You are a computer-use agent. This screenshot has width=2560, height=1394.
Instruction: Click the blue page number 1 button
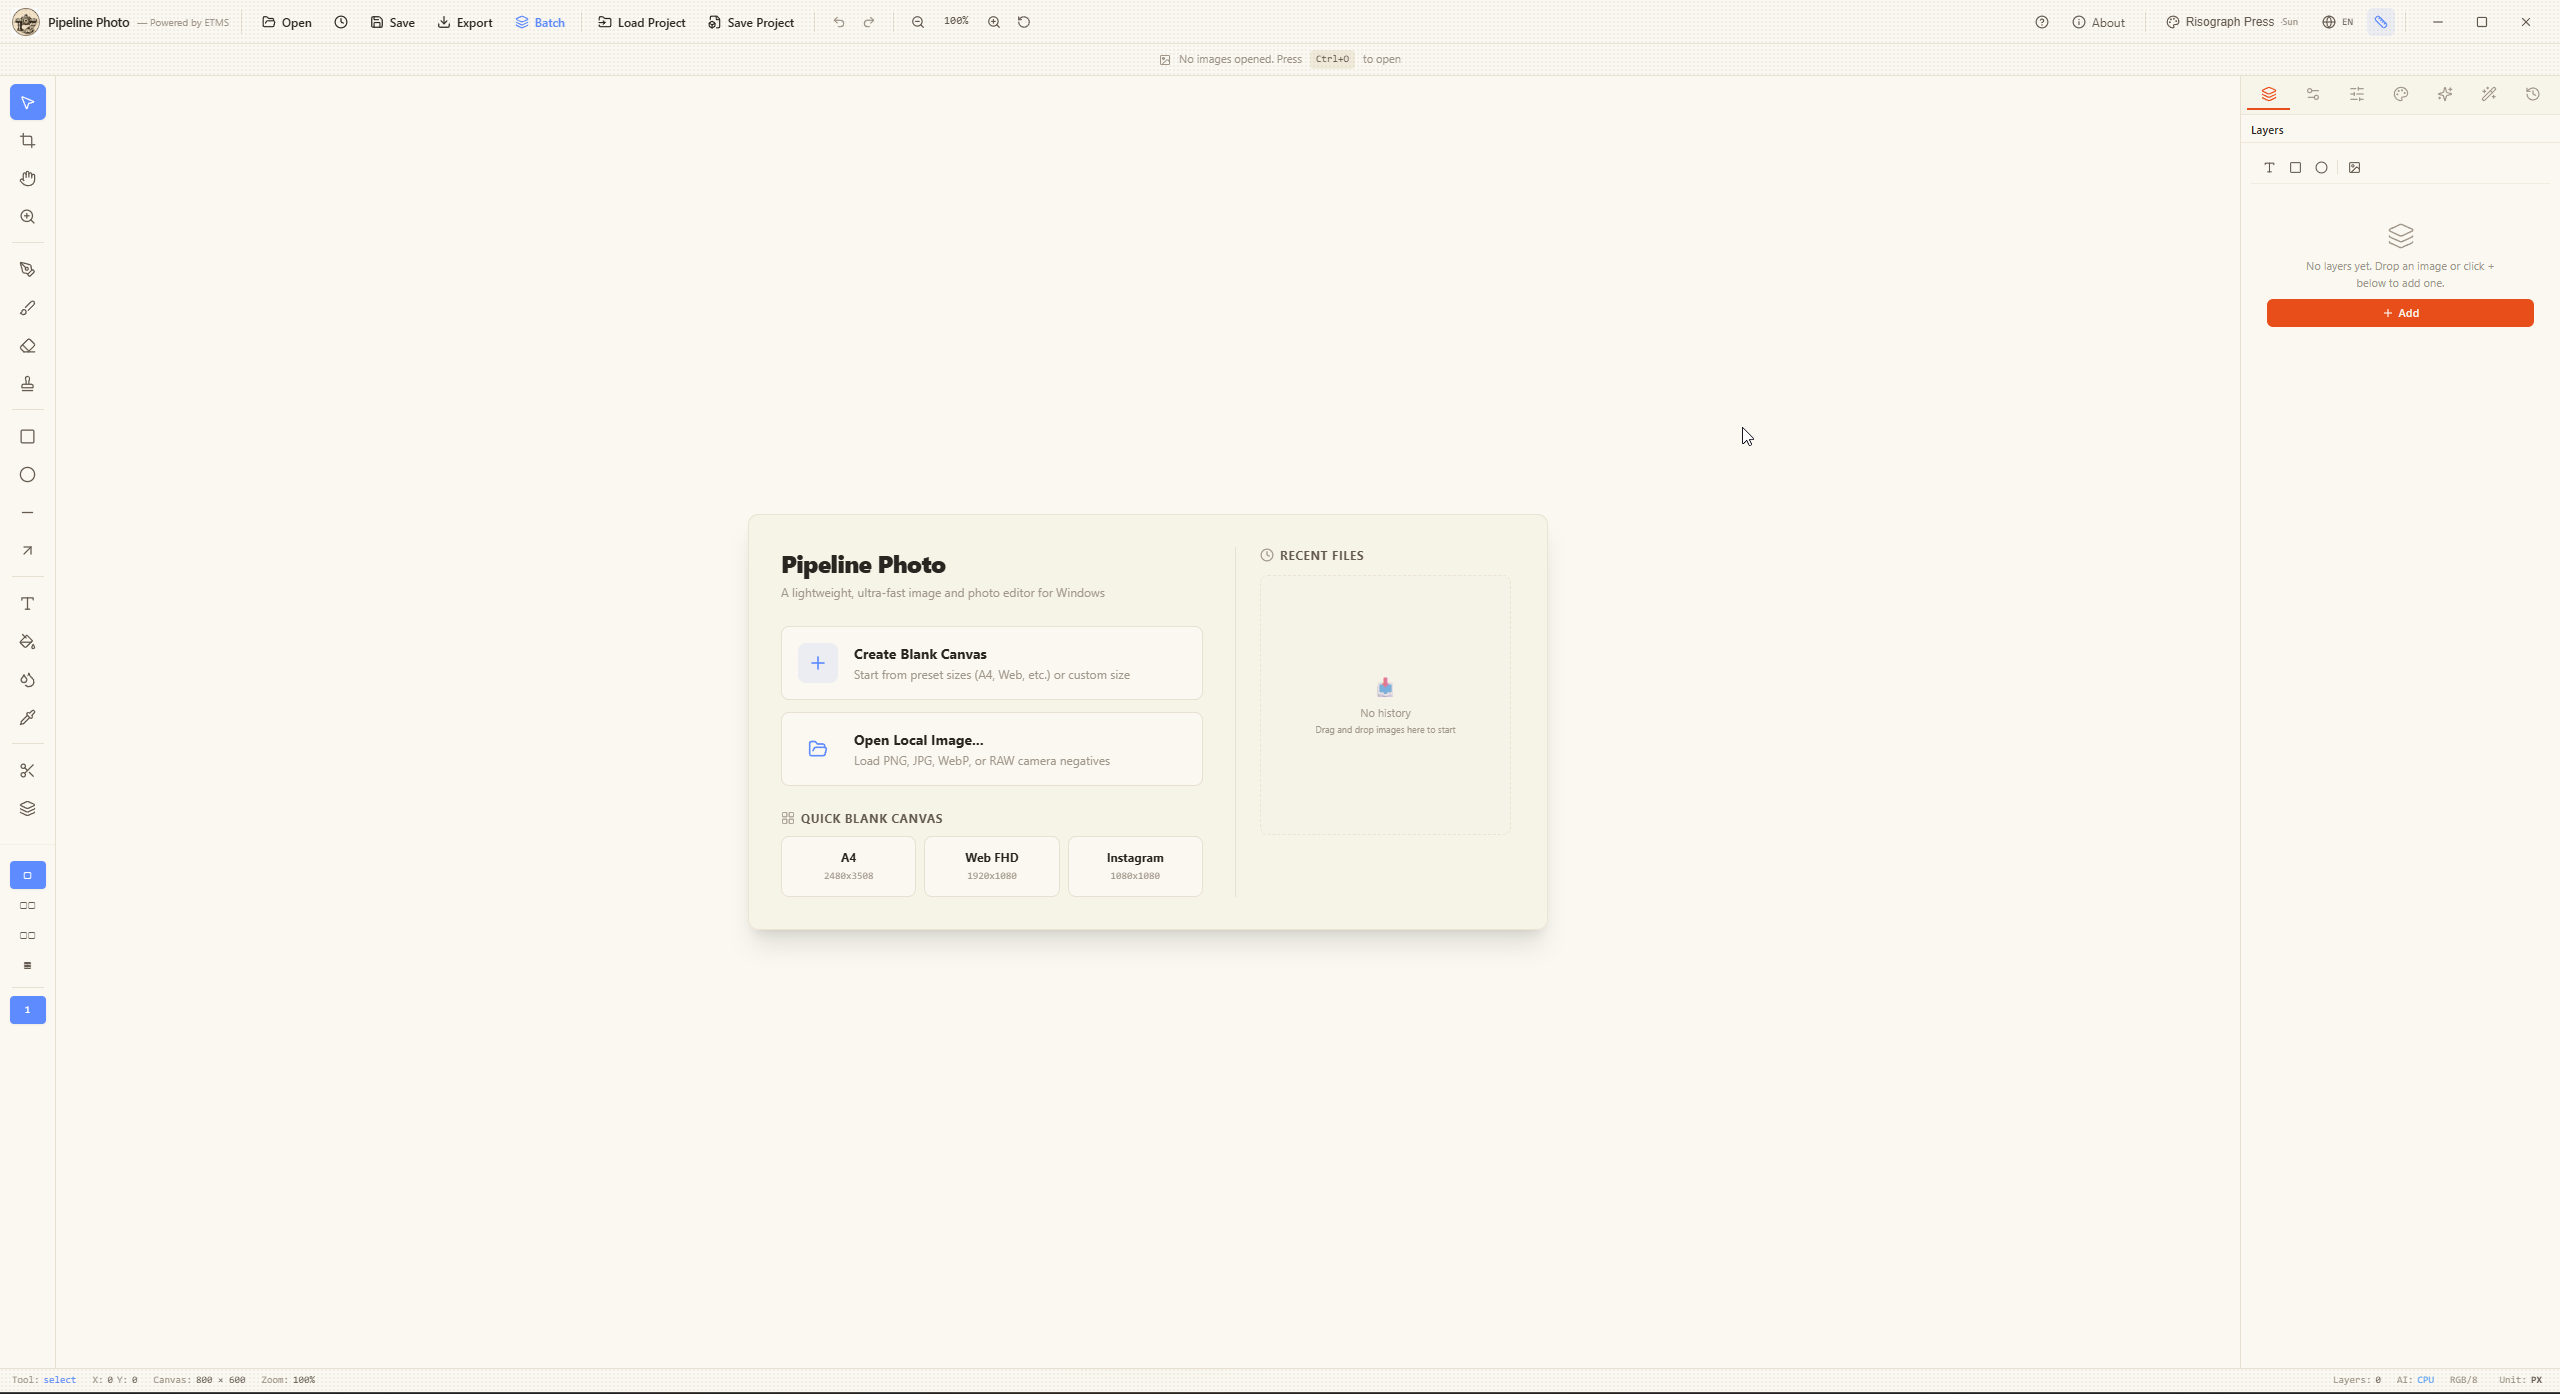click(x=28, y=1010)
